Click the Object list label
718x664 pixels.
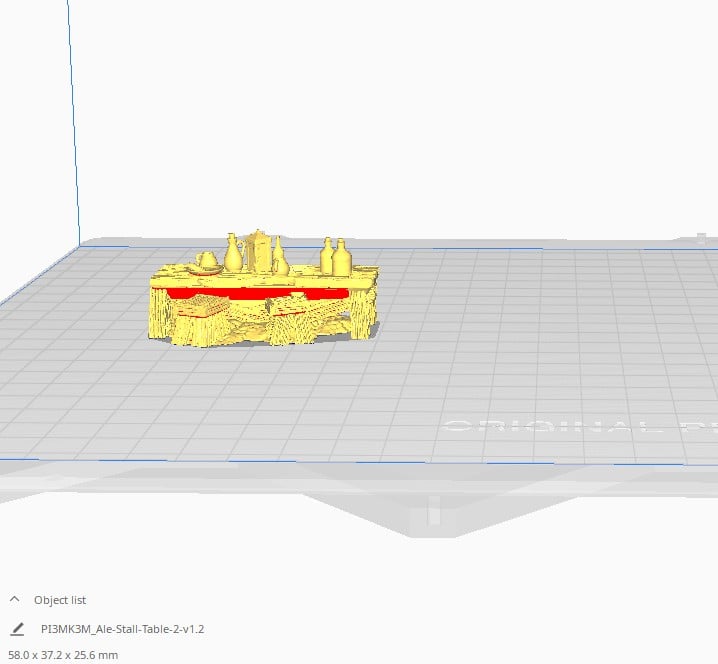coord(60,600)
